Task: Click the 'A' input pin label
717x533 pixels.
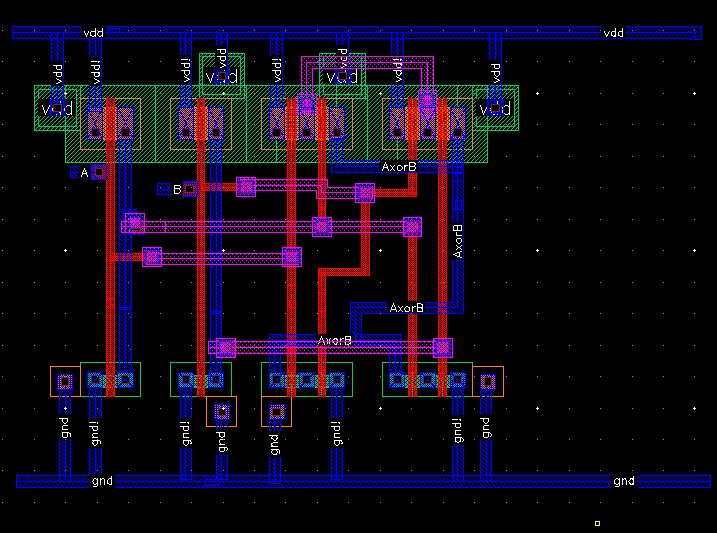Action: pyautogui.click(x=84, y=173)
